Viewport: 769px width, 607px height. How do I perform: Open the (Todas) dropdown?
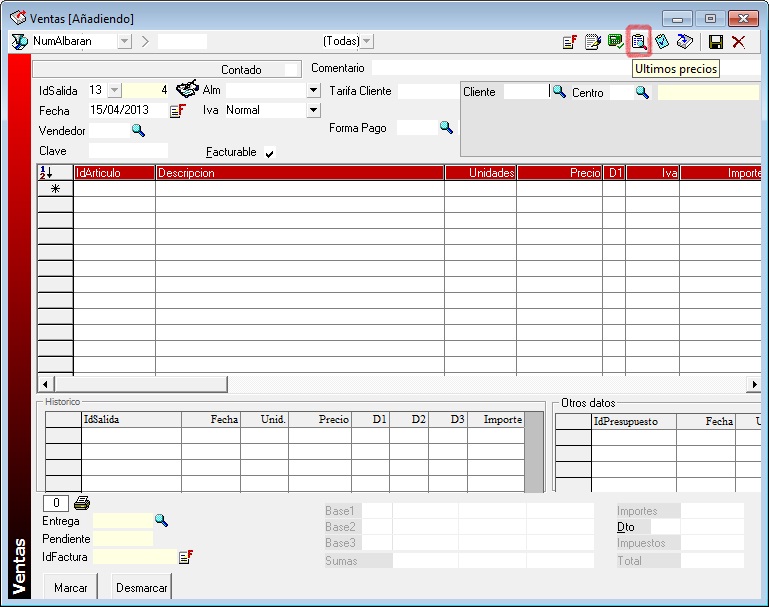[x=367, y=41]
